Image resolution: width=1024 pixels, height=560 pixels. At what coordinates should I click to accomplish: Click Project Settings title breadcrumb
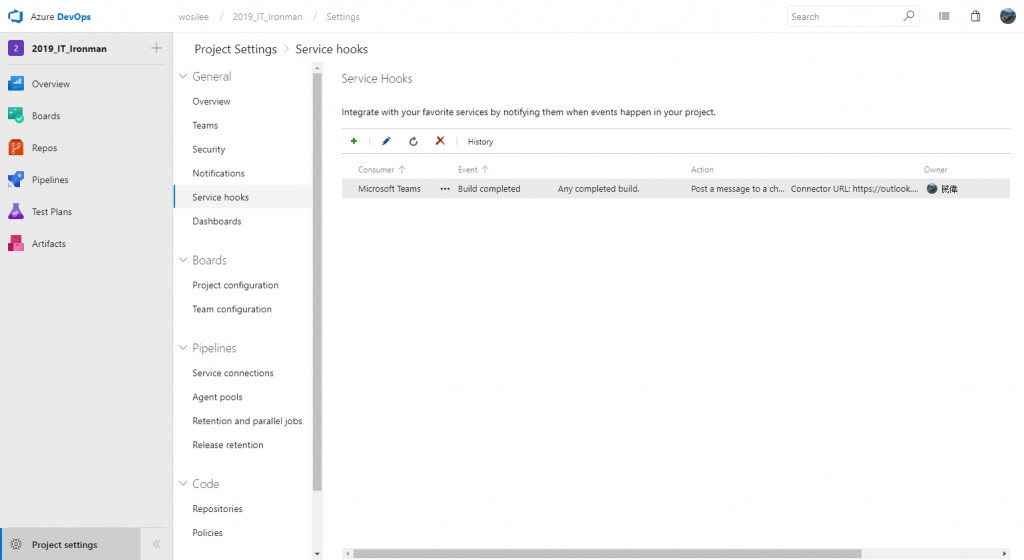point(236,49)
